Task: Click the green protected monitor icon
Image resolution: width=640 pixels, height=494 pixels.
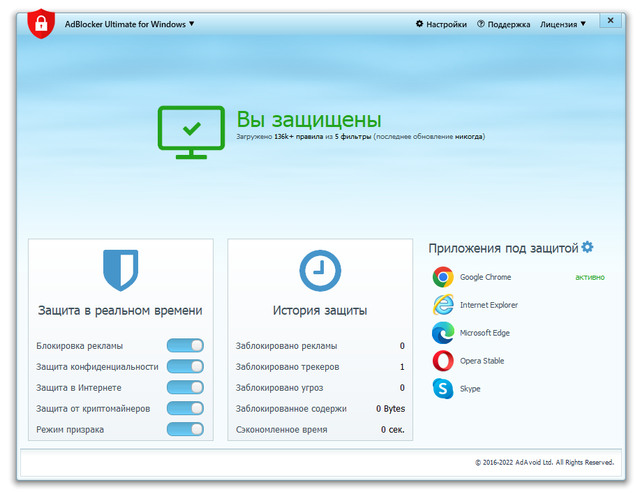Action: (x=191, y=129)
